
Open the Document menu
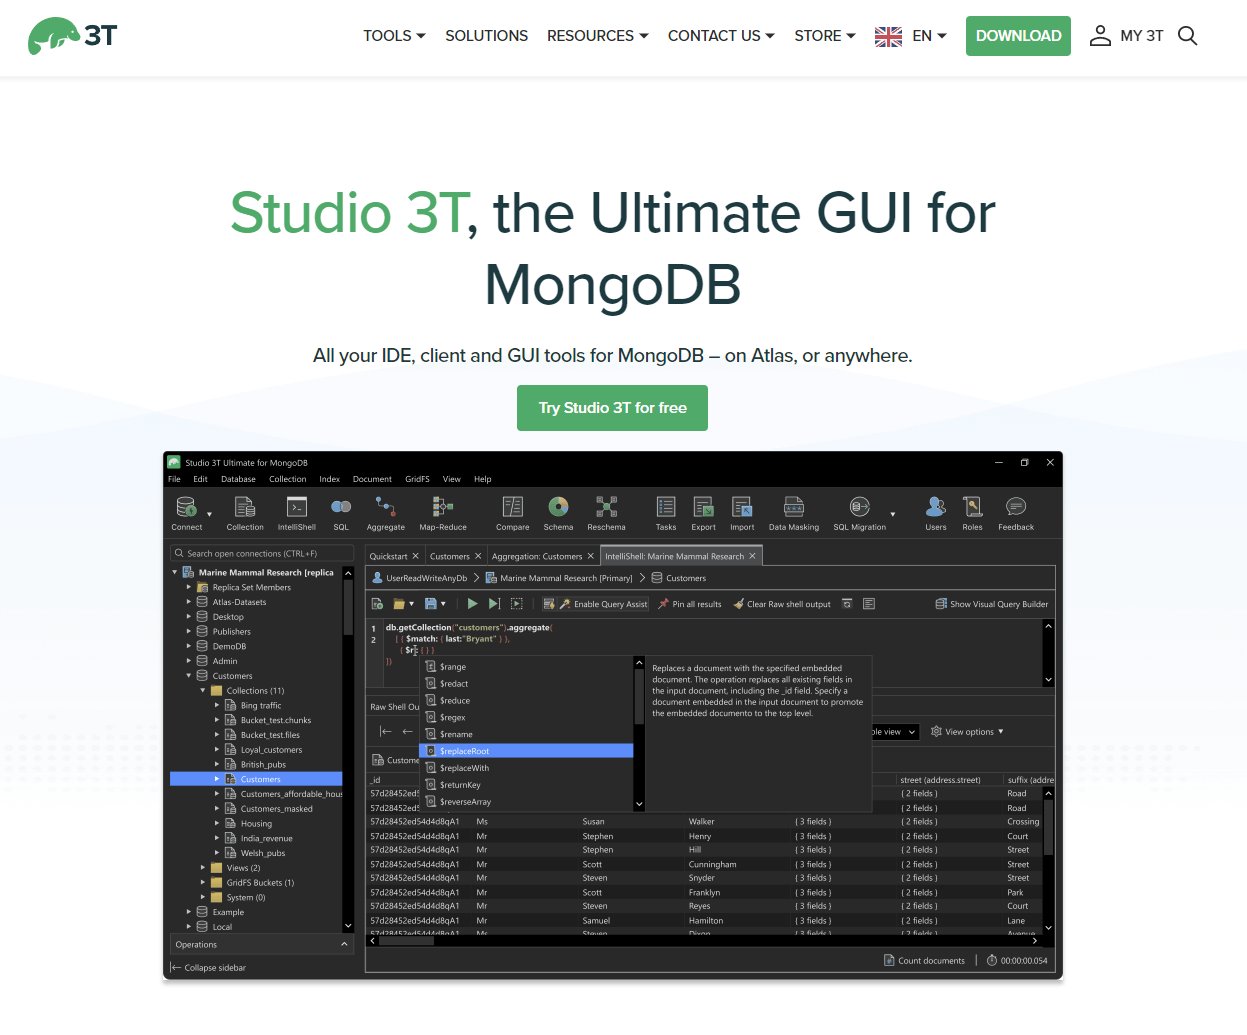372,479
